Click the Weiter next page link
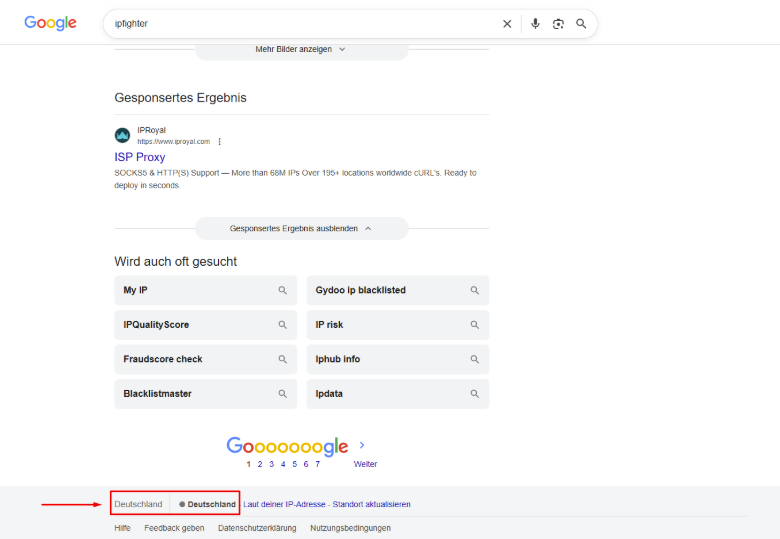Image resolution: width=780 pixels, height=539 pixels. click(365, 464)
